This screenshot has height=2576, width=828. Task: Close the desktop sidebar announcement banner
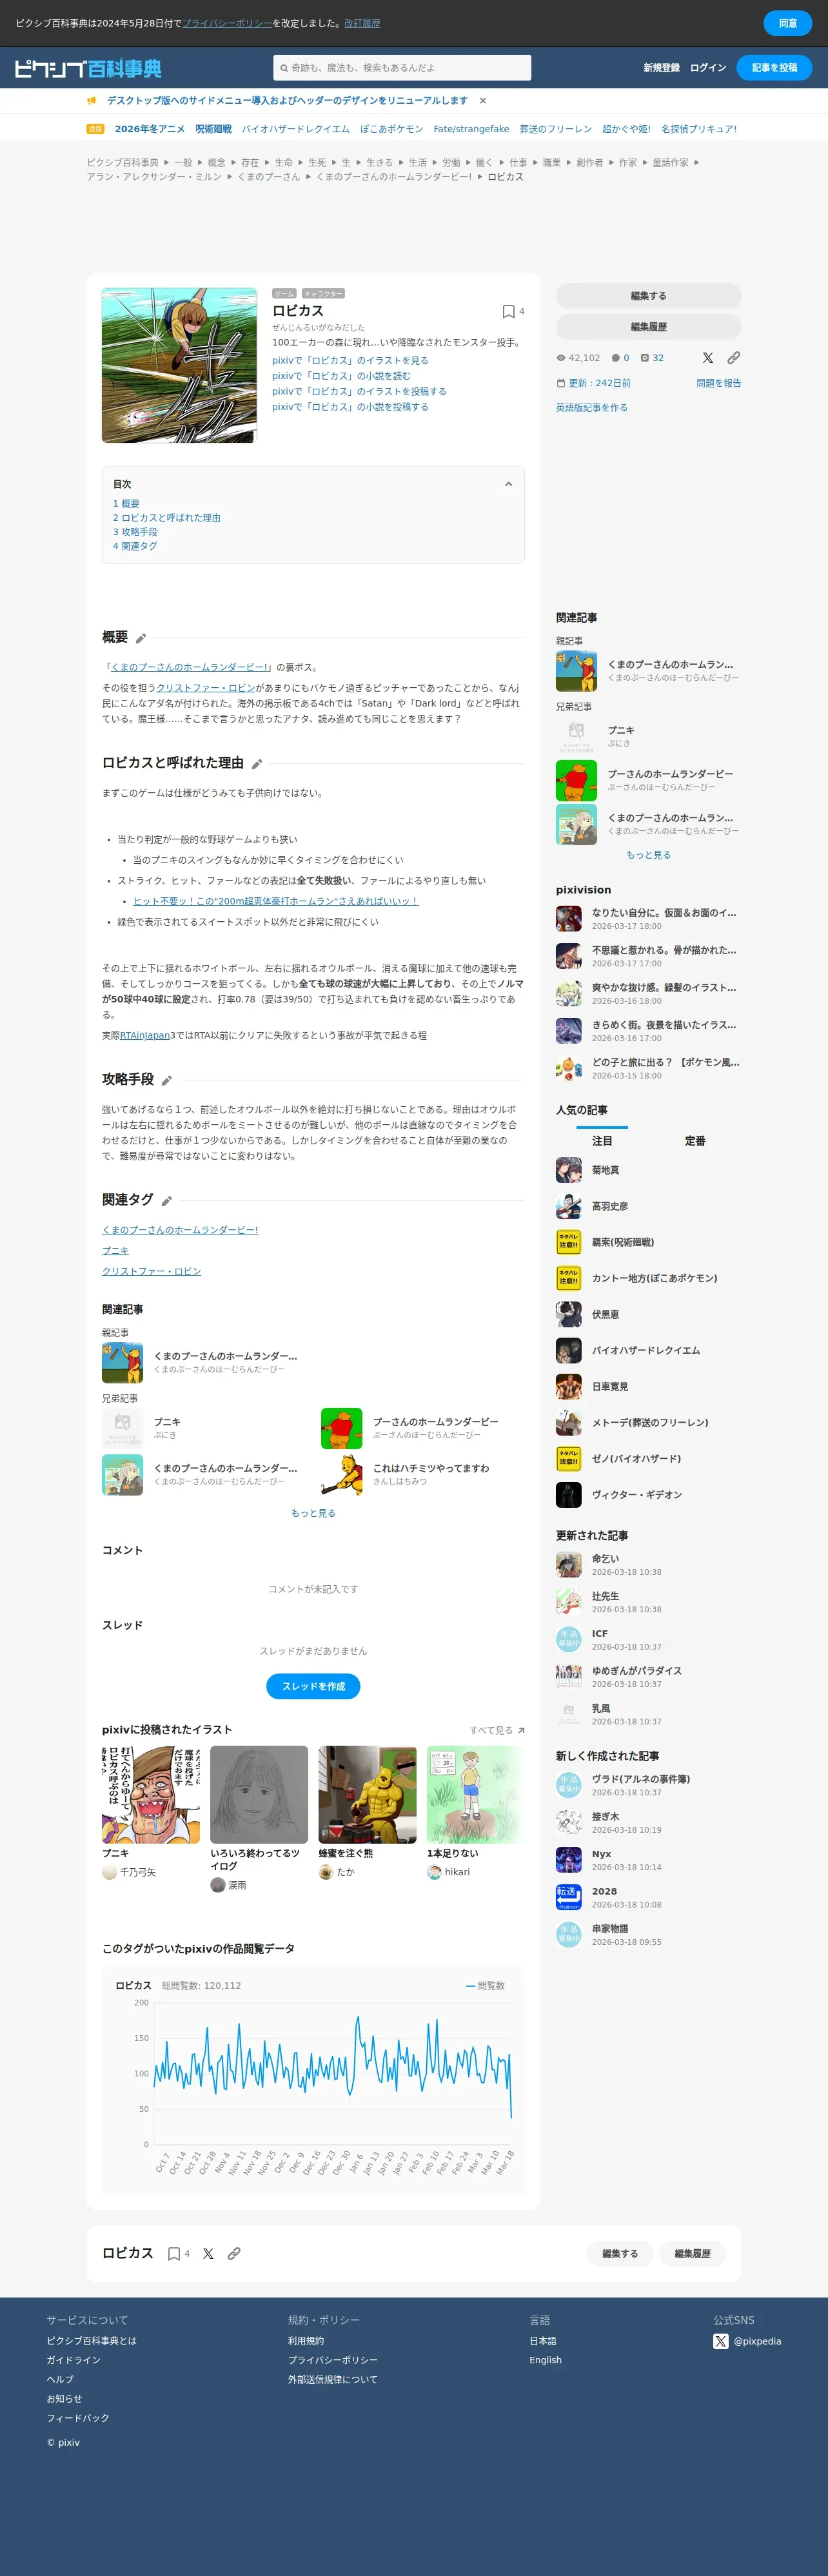pyautogui.click(x=483, y=101)
